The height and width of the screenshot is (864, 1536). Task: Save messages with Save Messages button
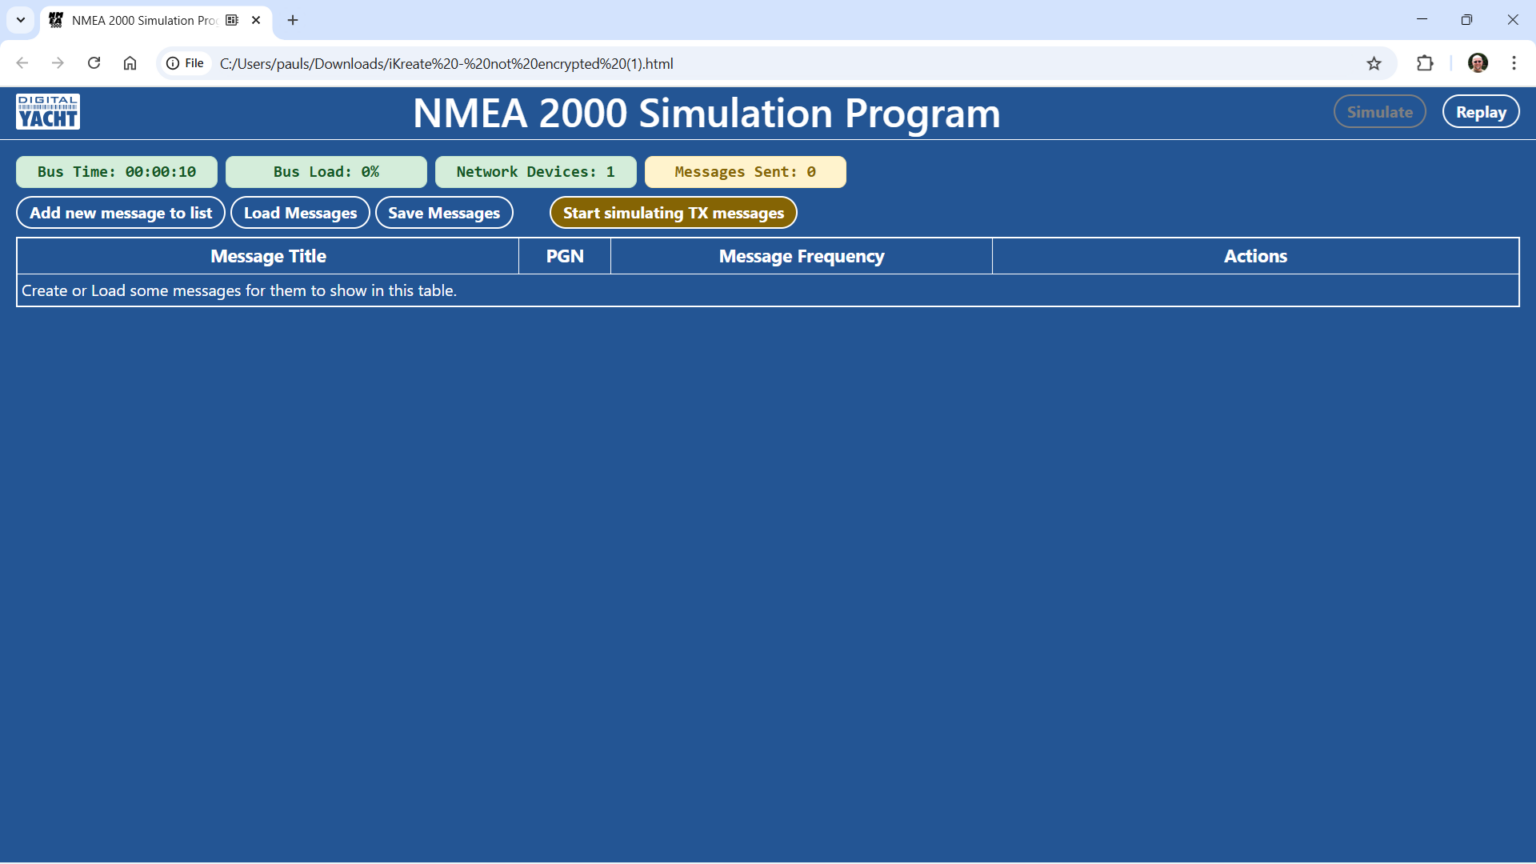pos(444,212)
